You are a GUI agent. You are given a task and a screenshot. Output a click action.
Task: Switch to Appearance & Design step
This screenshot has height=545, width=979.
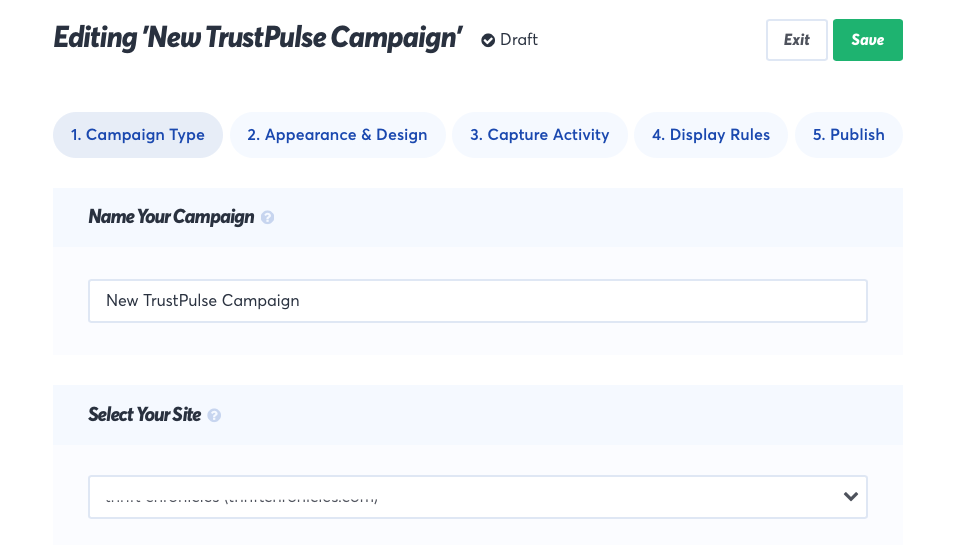pyautogui.click(x=337, y=135)
